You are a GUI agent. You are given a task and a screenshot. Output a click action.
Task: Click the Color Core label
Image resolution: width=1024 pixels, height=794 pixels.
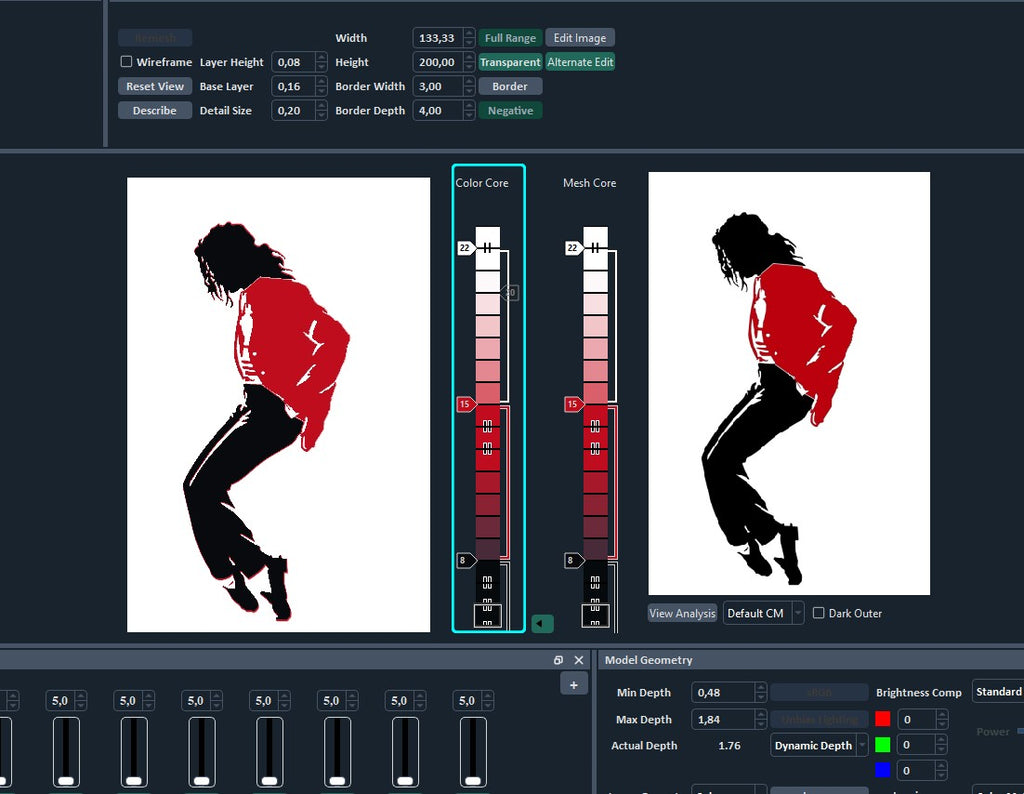(x=482, y=183)
